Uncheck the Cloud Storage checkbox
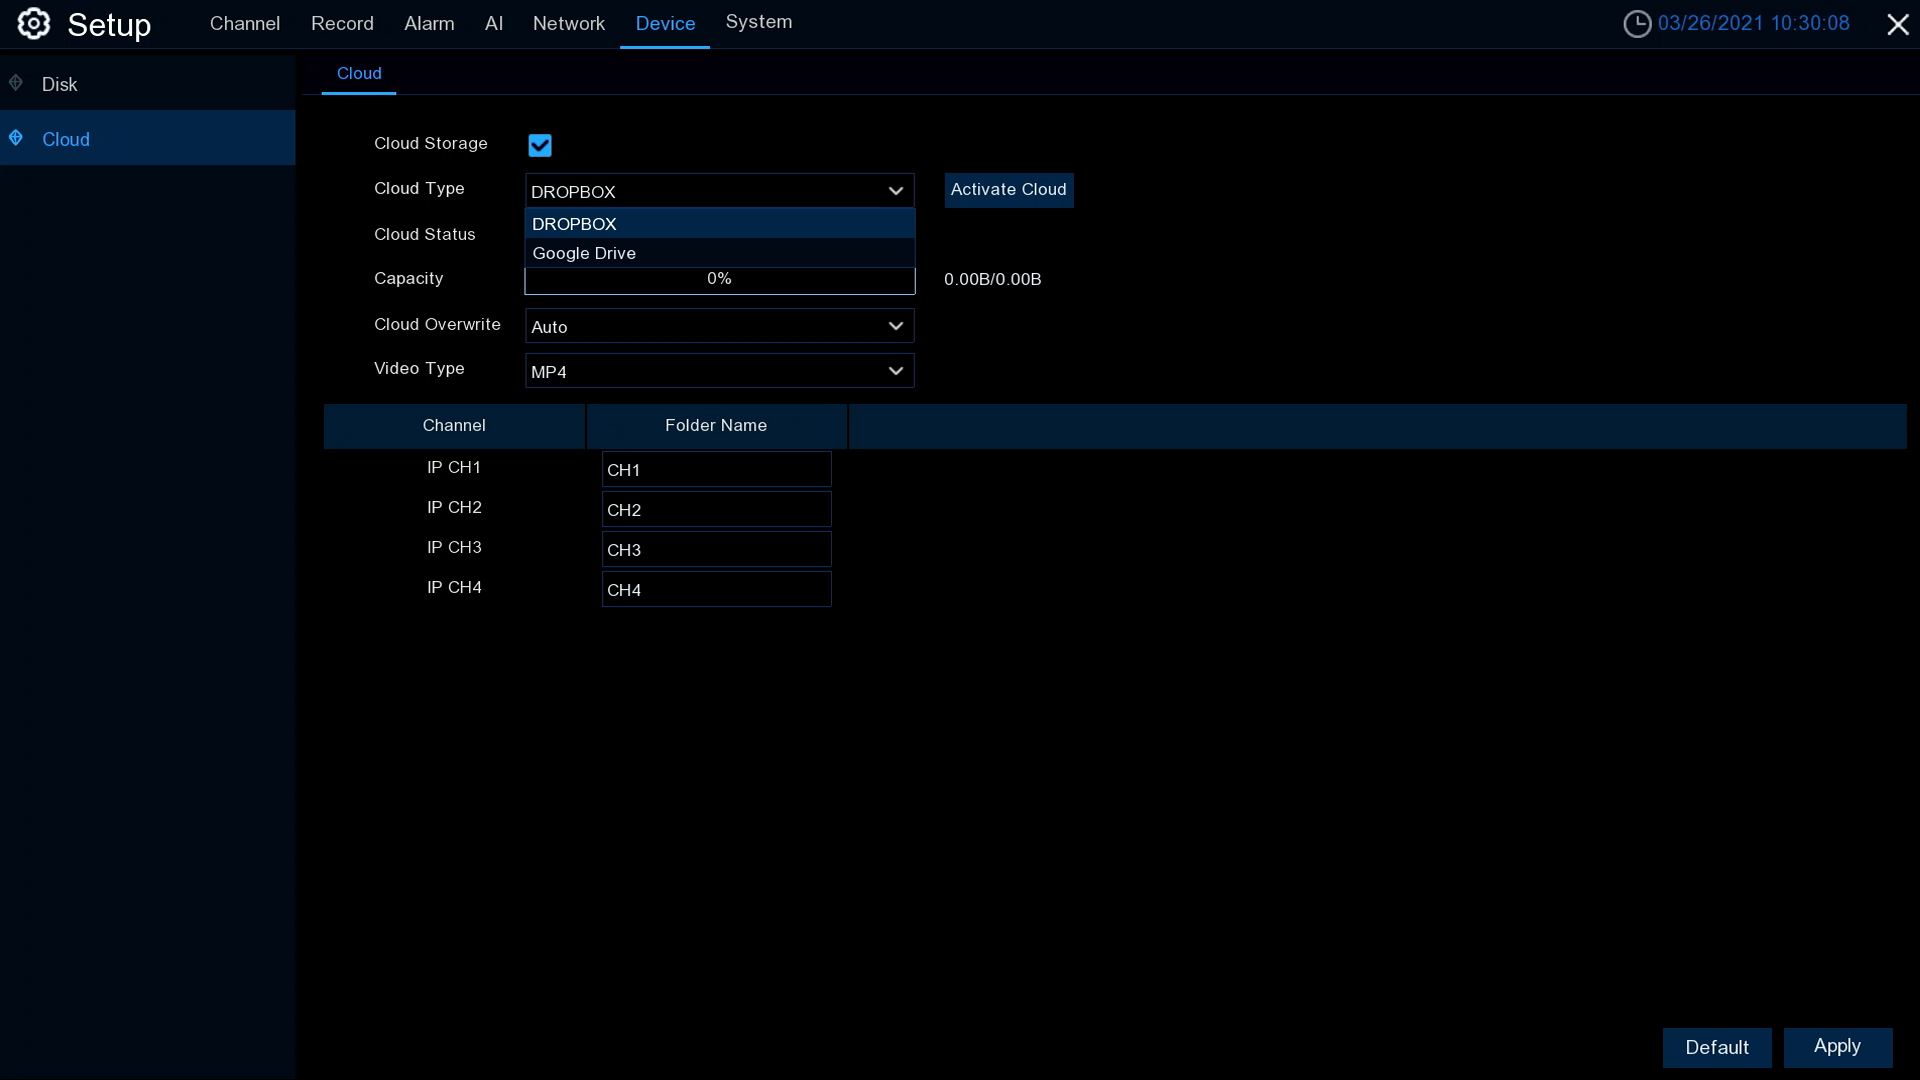1920x1080 pixels. tap(540, 146)
